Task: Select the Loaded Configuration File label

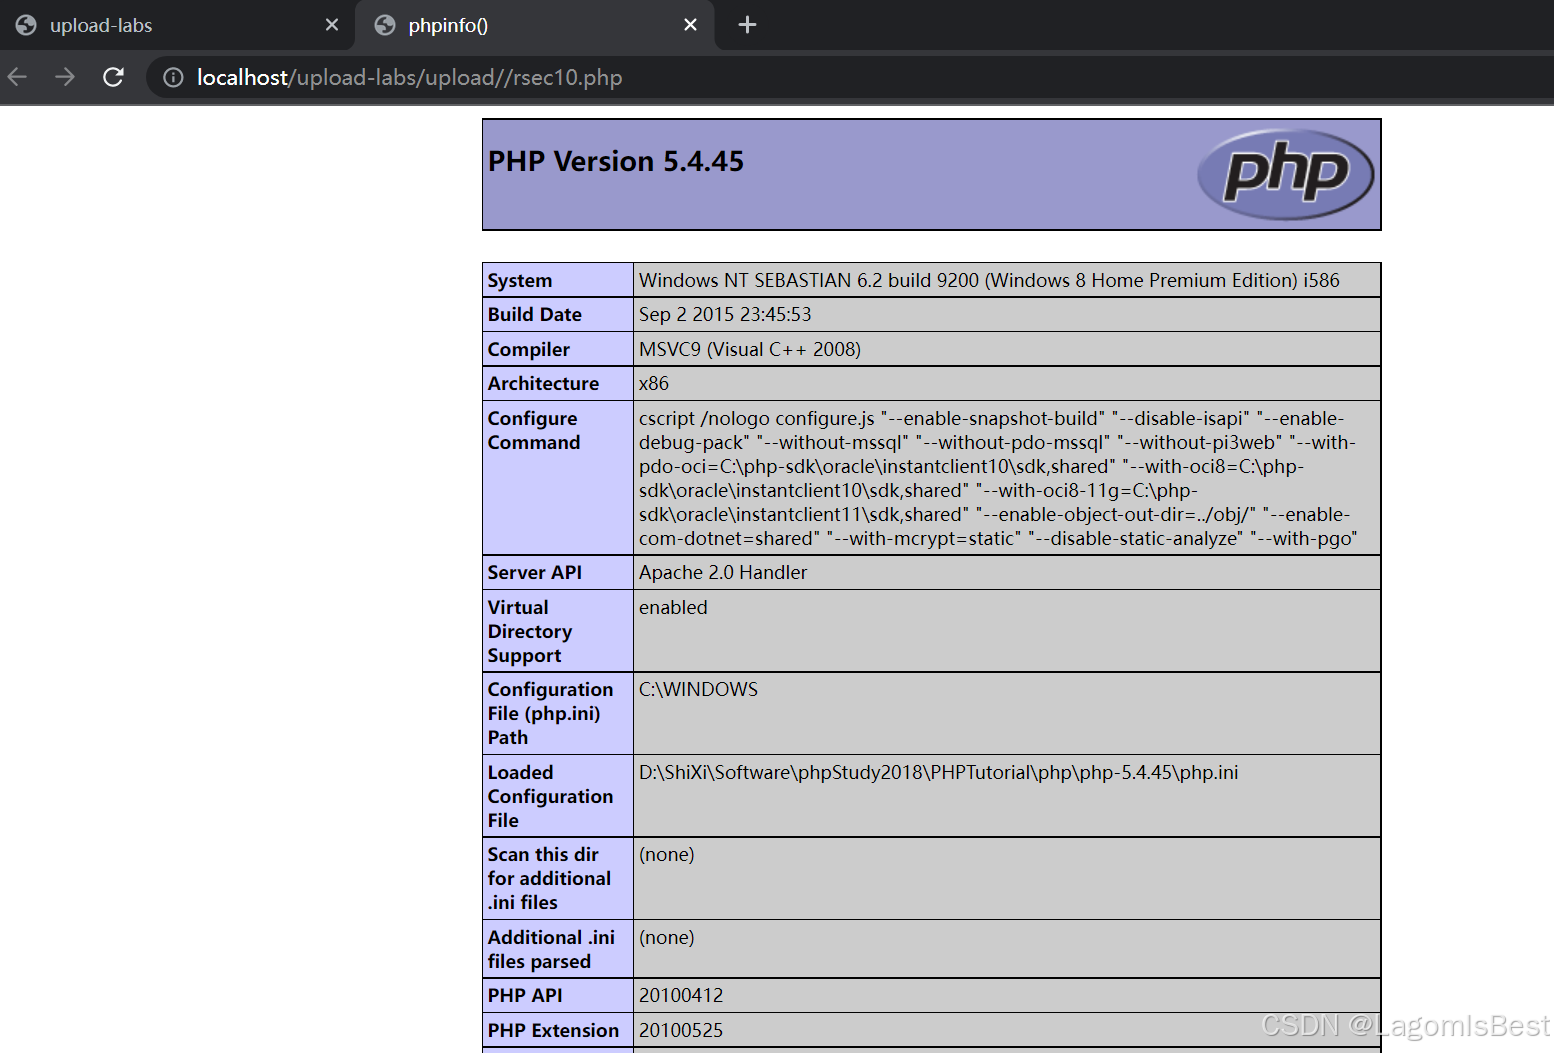Action: 550,797
